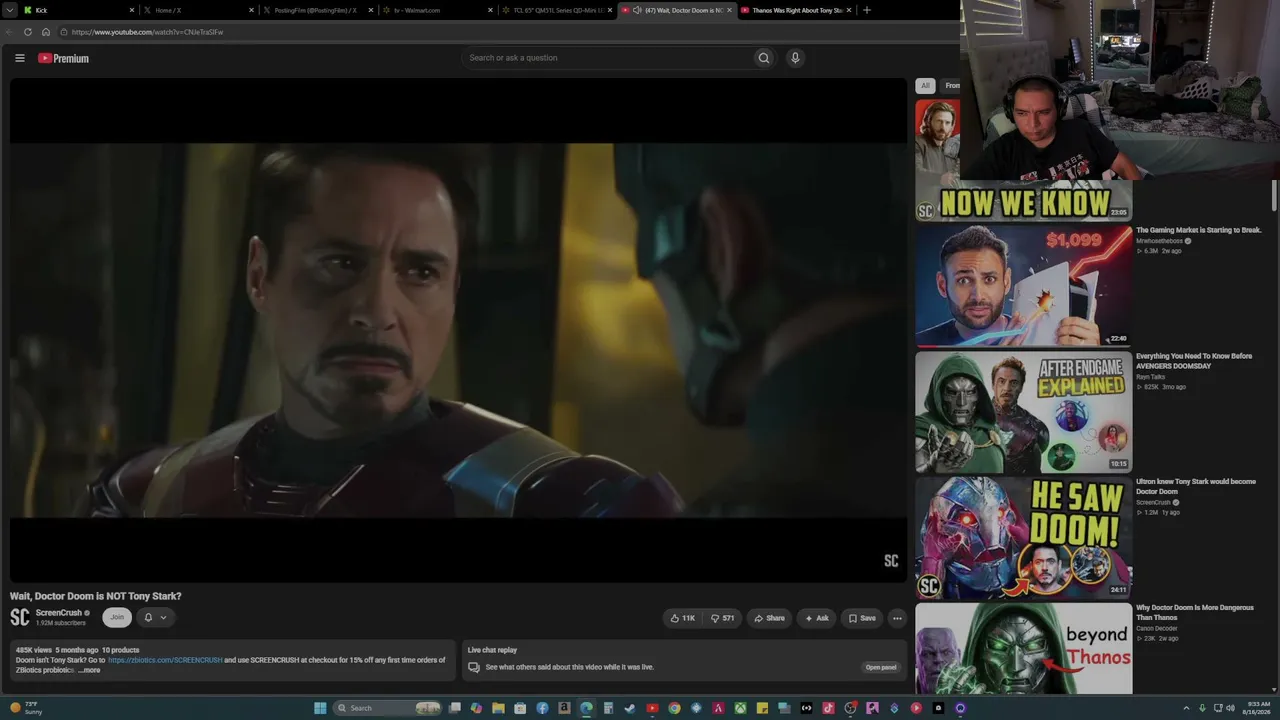Viewport: 1280px width, 720px height.
Task: Open the ScreenCrush channel avatar
Action: [20, 618]
